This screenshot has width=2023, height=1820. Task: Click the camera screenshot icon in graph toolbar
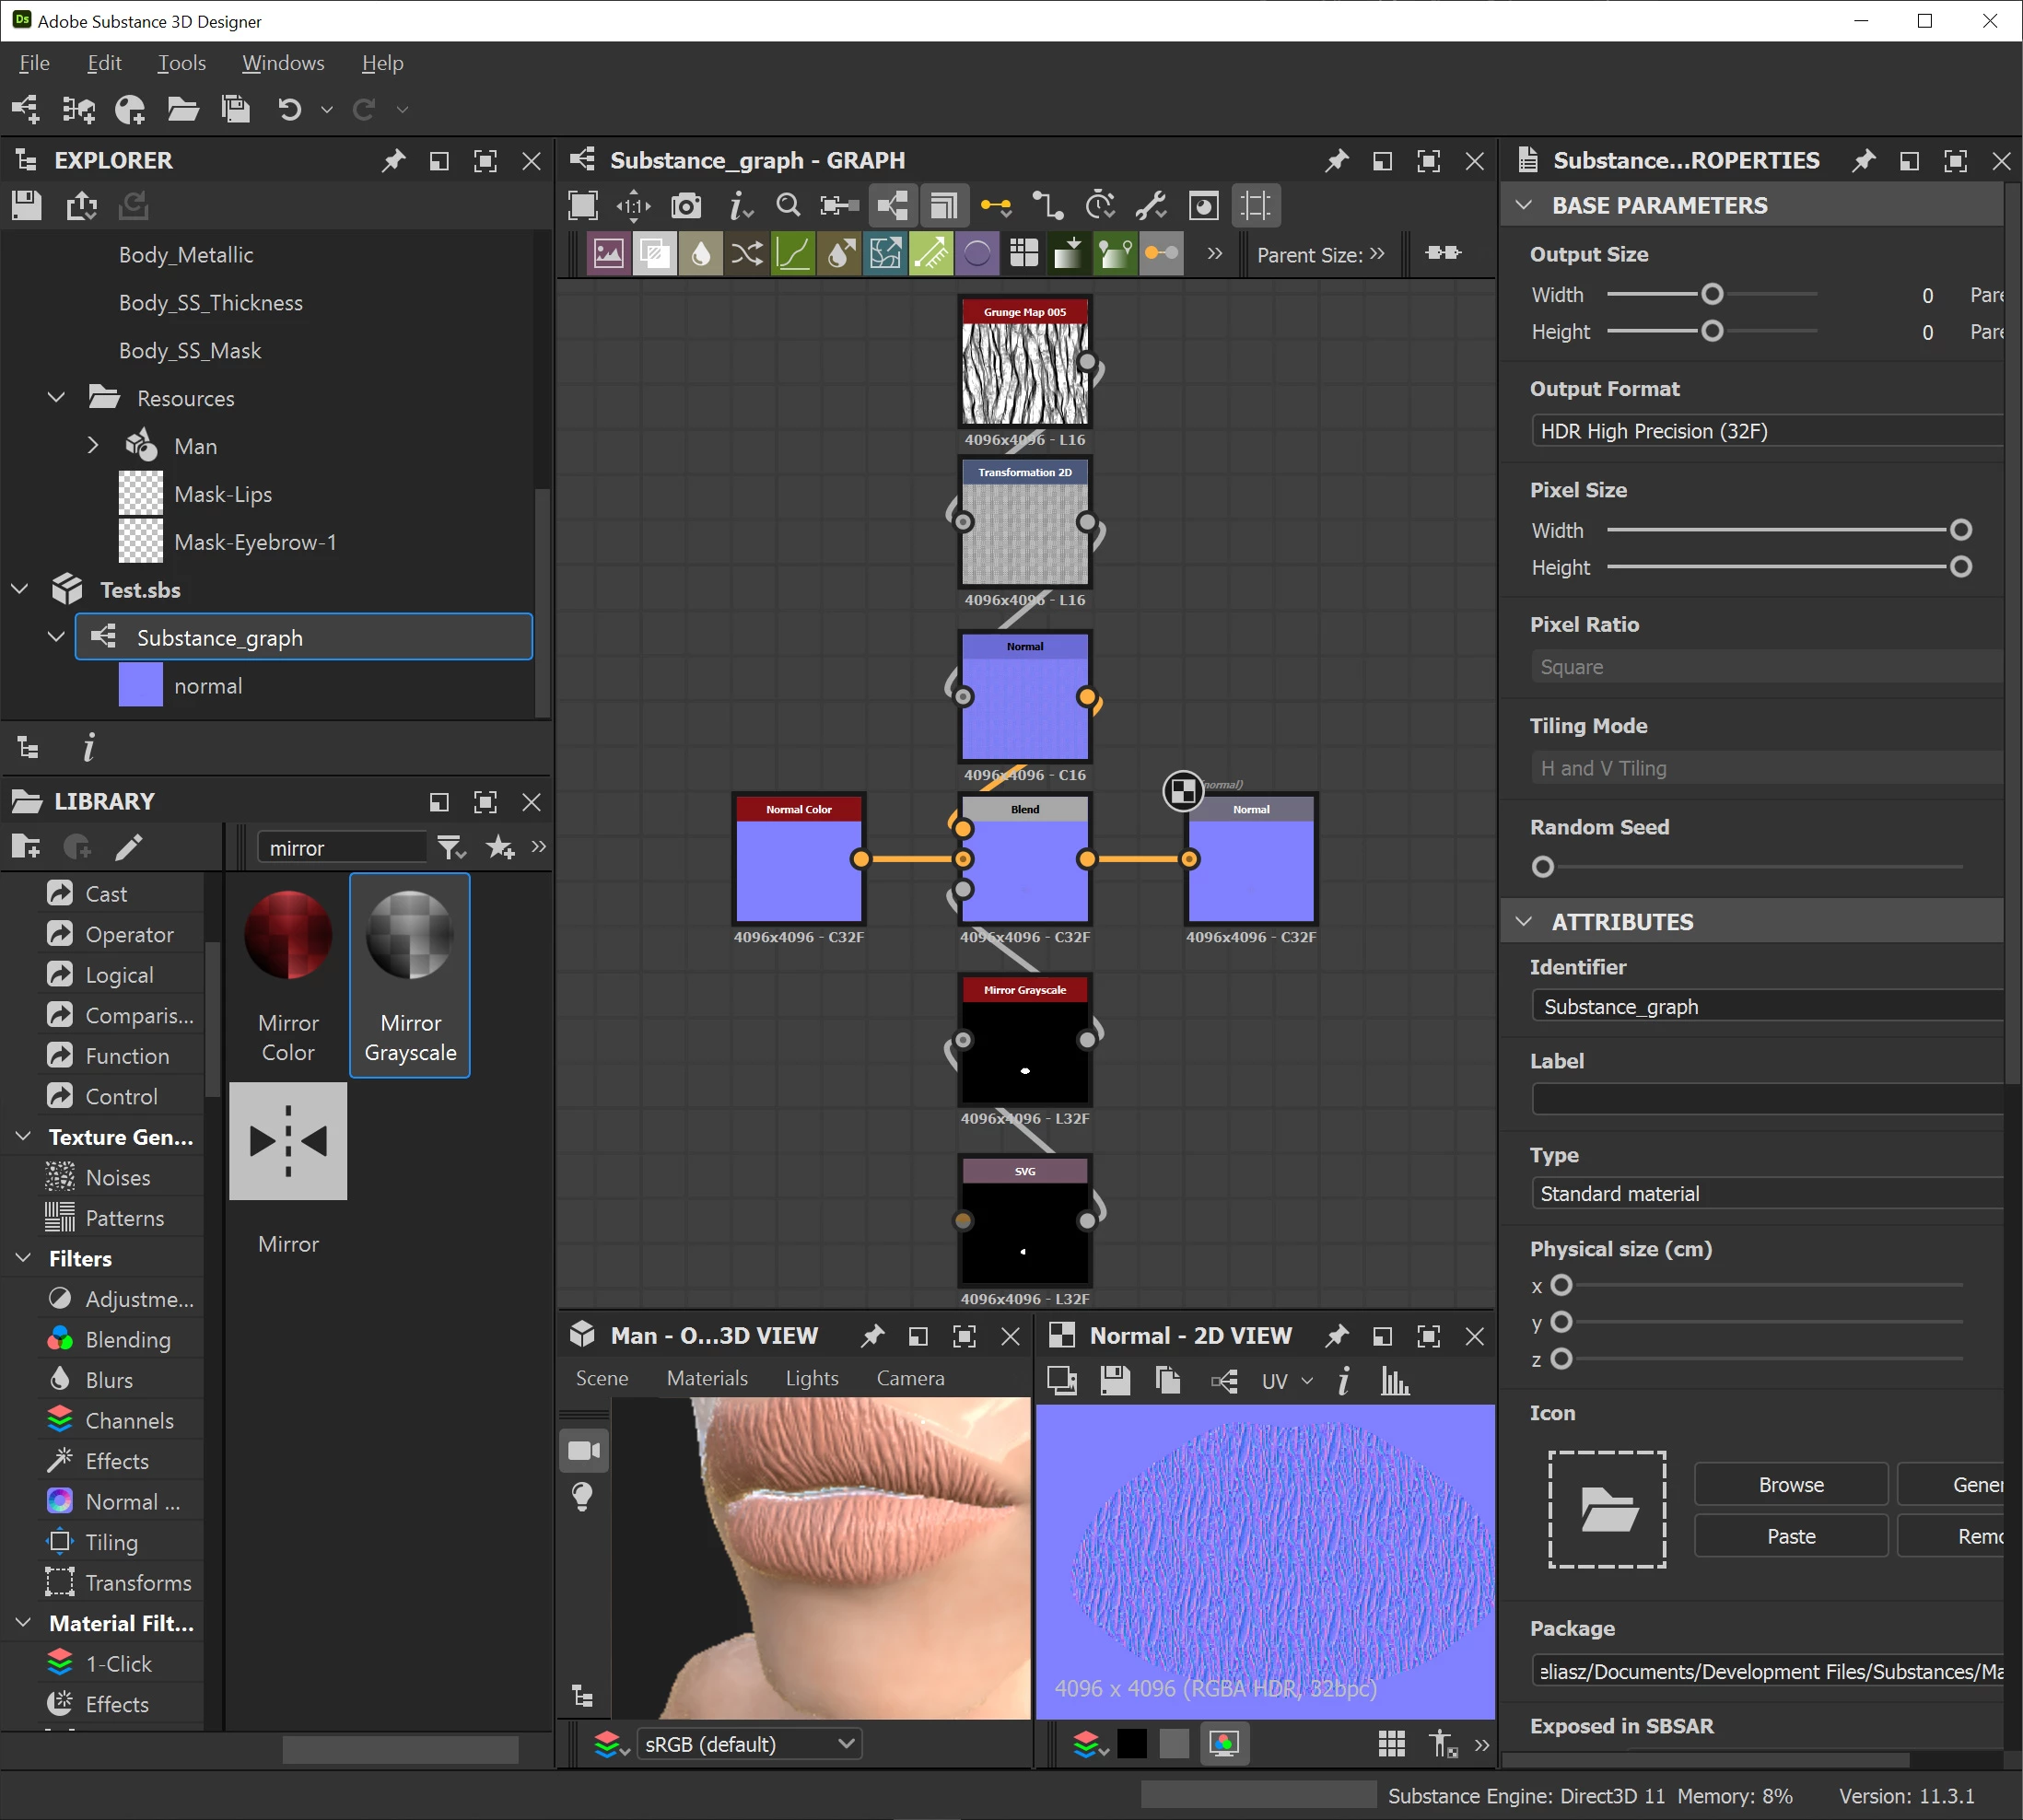686,206
